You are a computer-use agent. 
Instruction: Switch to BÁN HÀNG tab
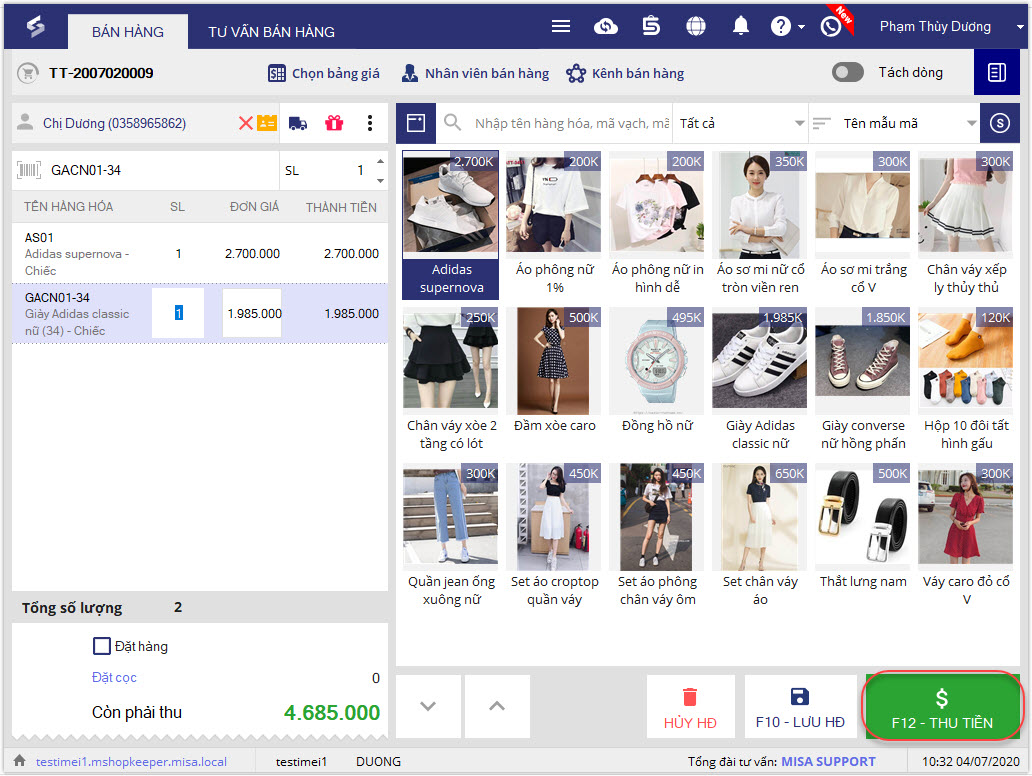click(128, 32)
